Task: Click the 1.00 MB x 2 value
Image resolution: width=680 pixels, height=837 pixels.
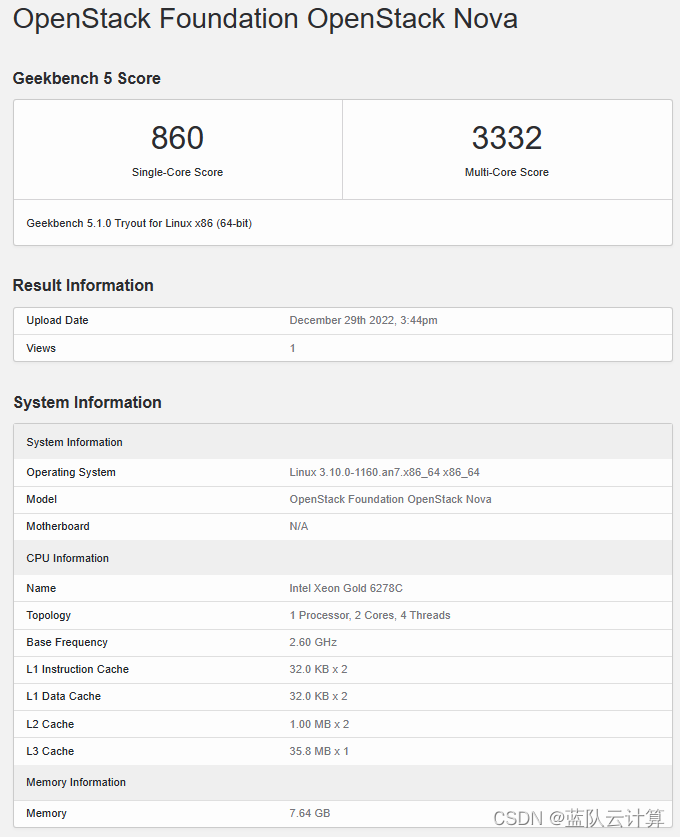Action: 319,724
